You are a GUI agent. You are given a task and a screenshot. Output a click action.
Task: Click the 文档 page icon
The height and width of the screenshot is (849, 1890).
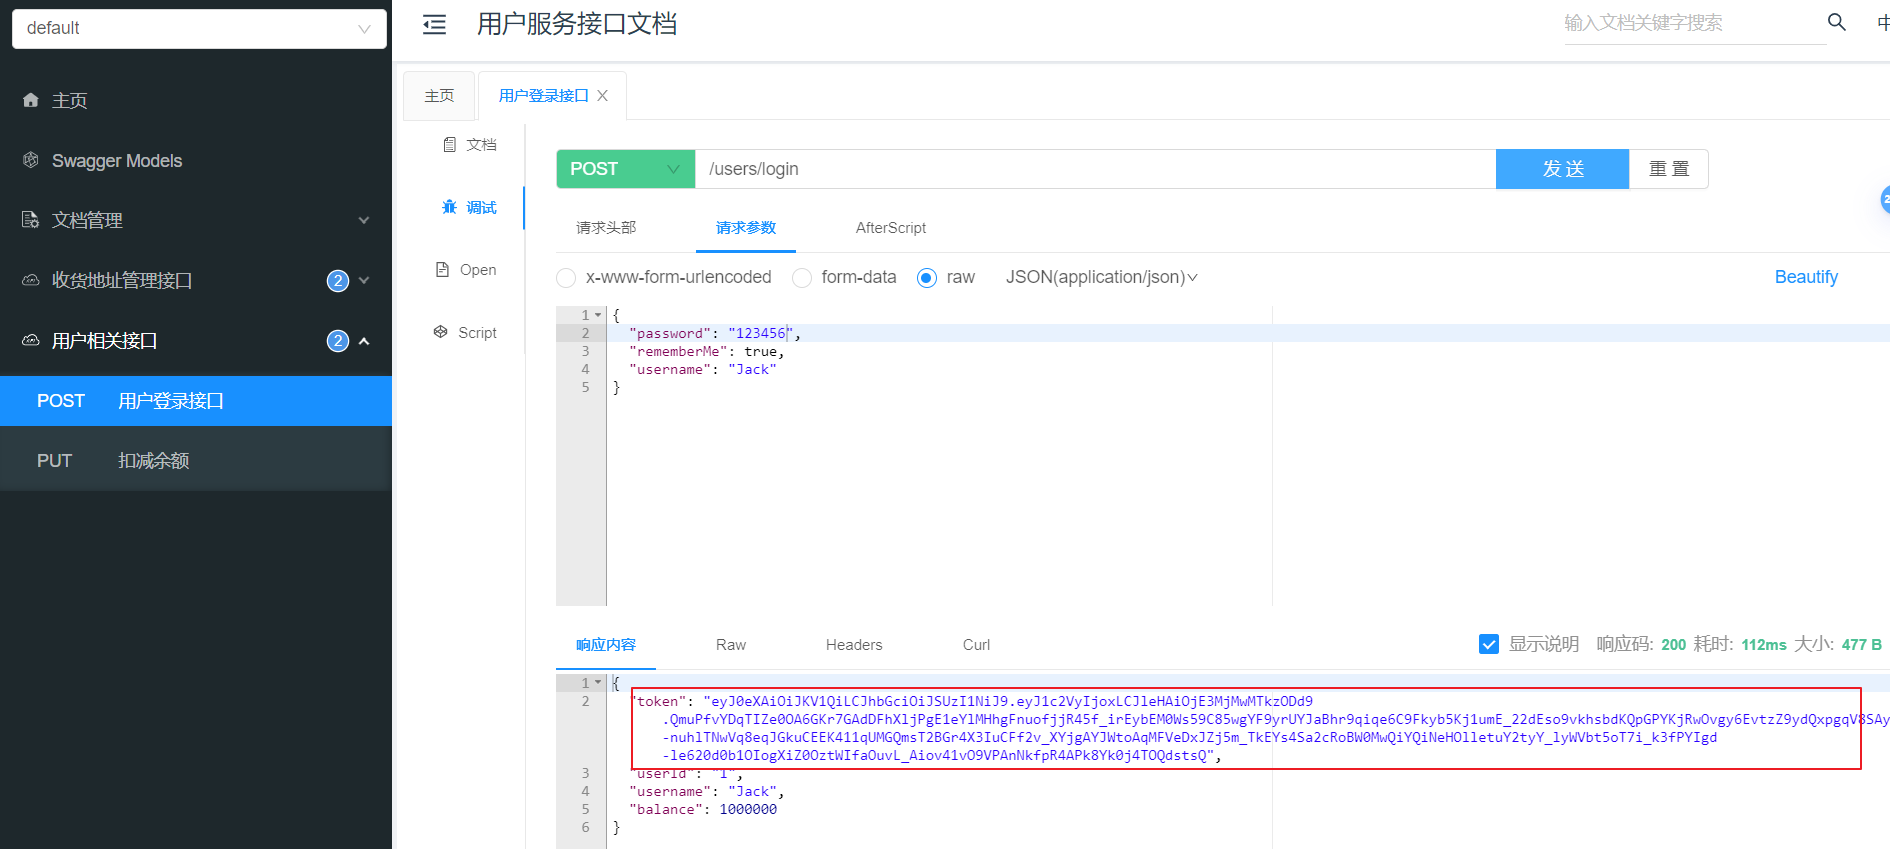pyautogui.click(x=450, y=145)
